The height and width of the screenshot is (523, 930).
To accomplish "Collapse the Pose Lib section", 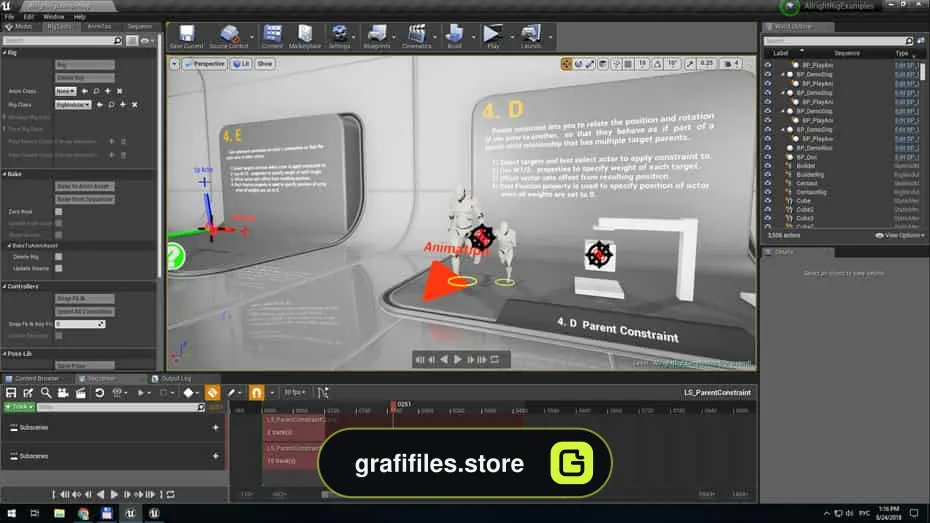I will tap(4, 354).
